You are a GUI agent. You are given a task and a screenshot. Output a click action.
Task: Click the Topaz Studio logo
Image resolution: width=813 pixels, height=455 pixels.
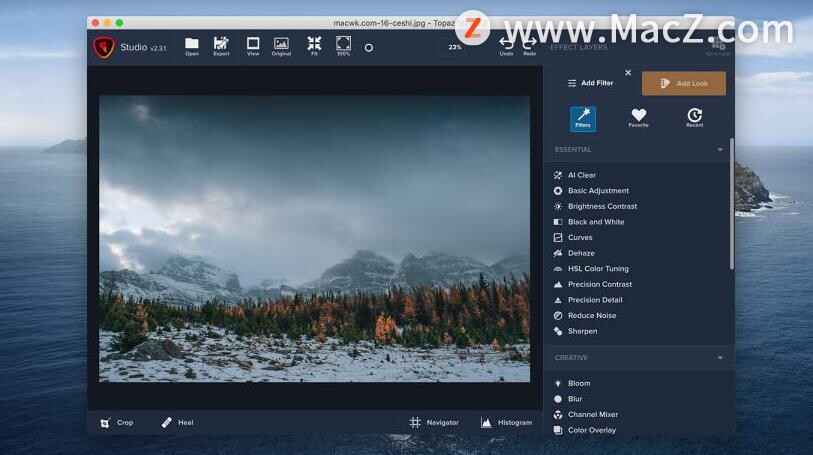[x=104, y=47]
